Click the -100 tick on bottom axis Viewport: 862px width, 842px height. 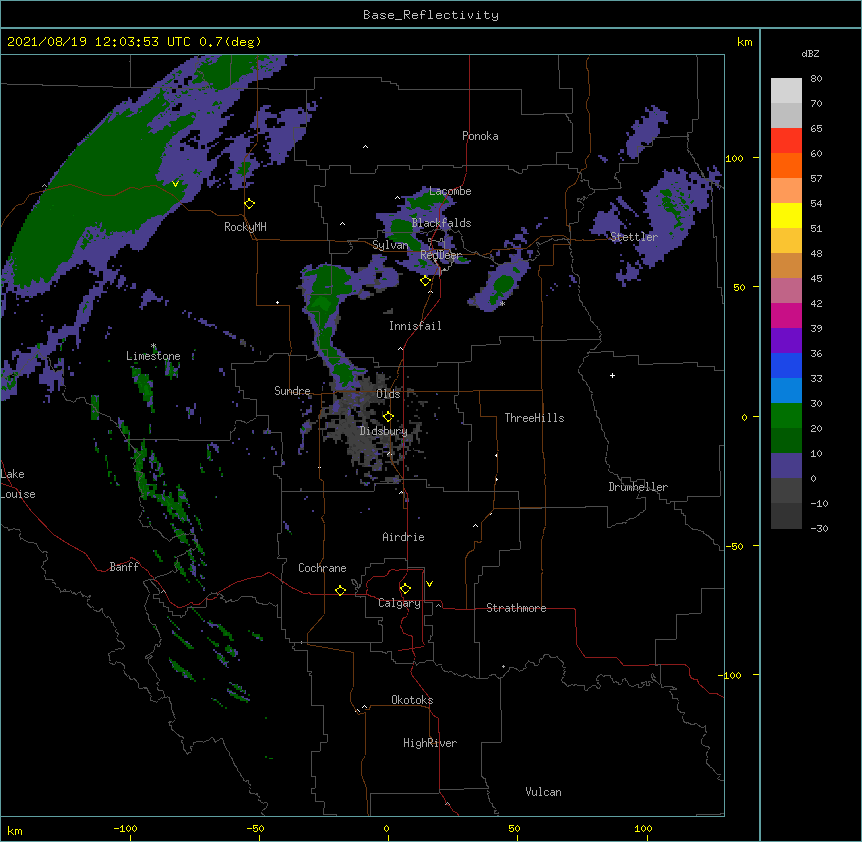[x=126, y=828]
